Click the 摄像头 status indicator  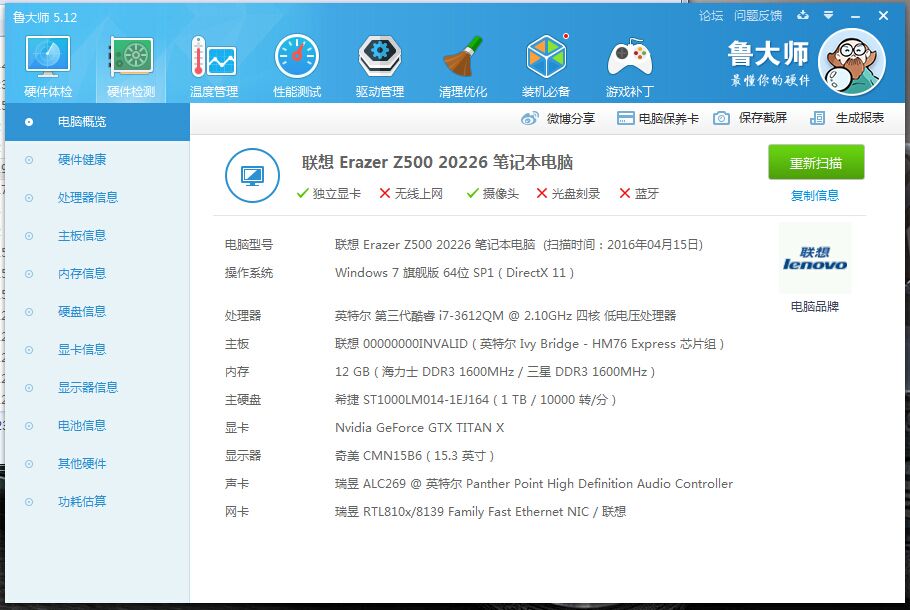pyautogui.click(x=493, y=194)
